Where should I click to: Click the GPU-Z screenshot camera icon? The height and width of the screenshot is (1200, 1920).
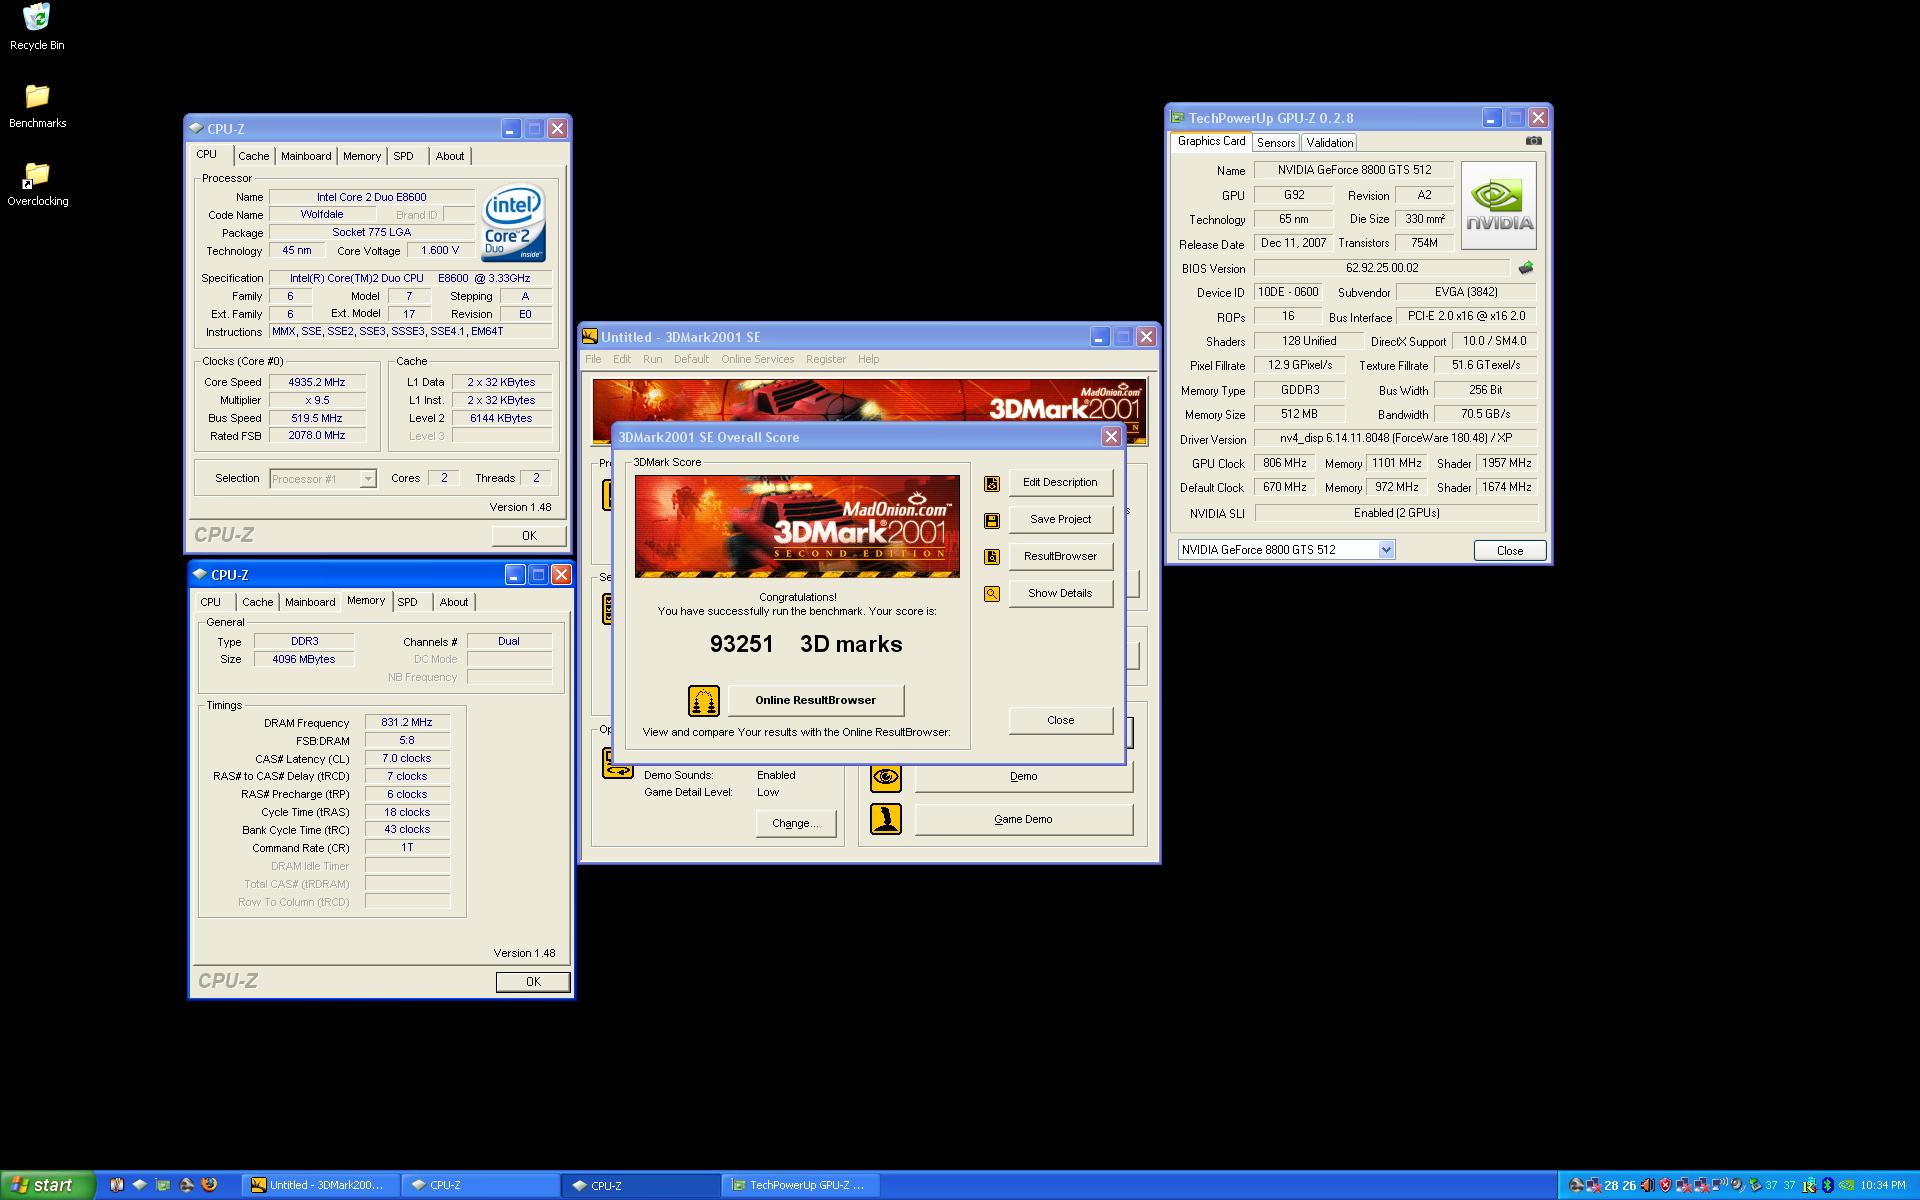pyautogui.click(x=1533, y=141)
